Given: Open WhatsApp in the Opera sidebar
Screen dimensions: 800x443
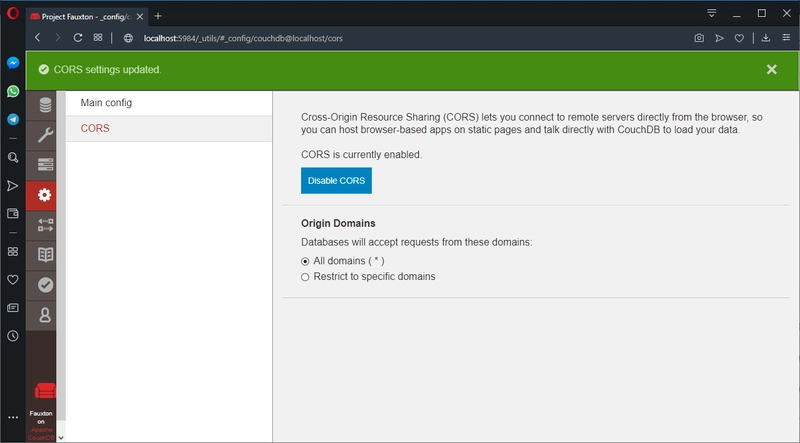Looking at the screenshot, I should [x=13, y=91].
